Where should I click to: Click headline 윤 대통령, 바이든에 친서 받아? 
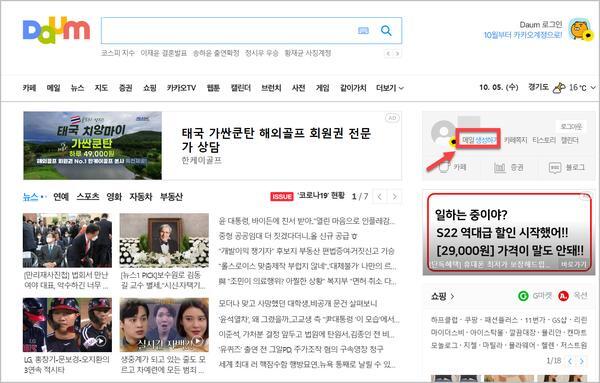click(307, 221)
